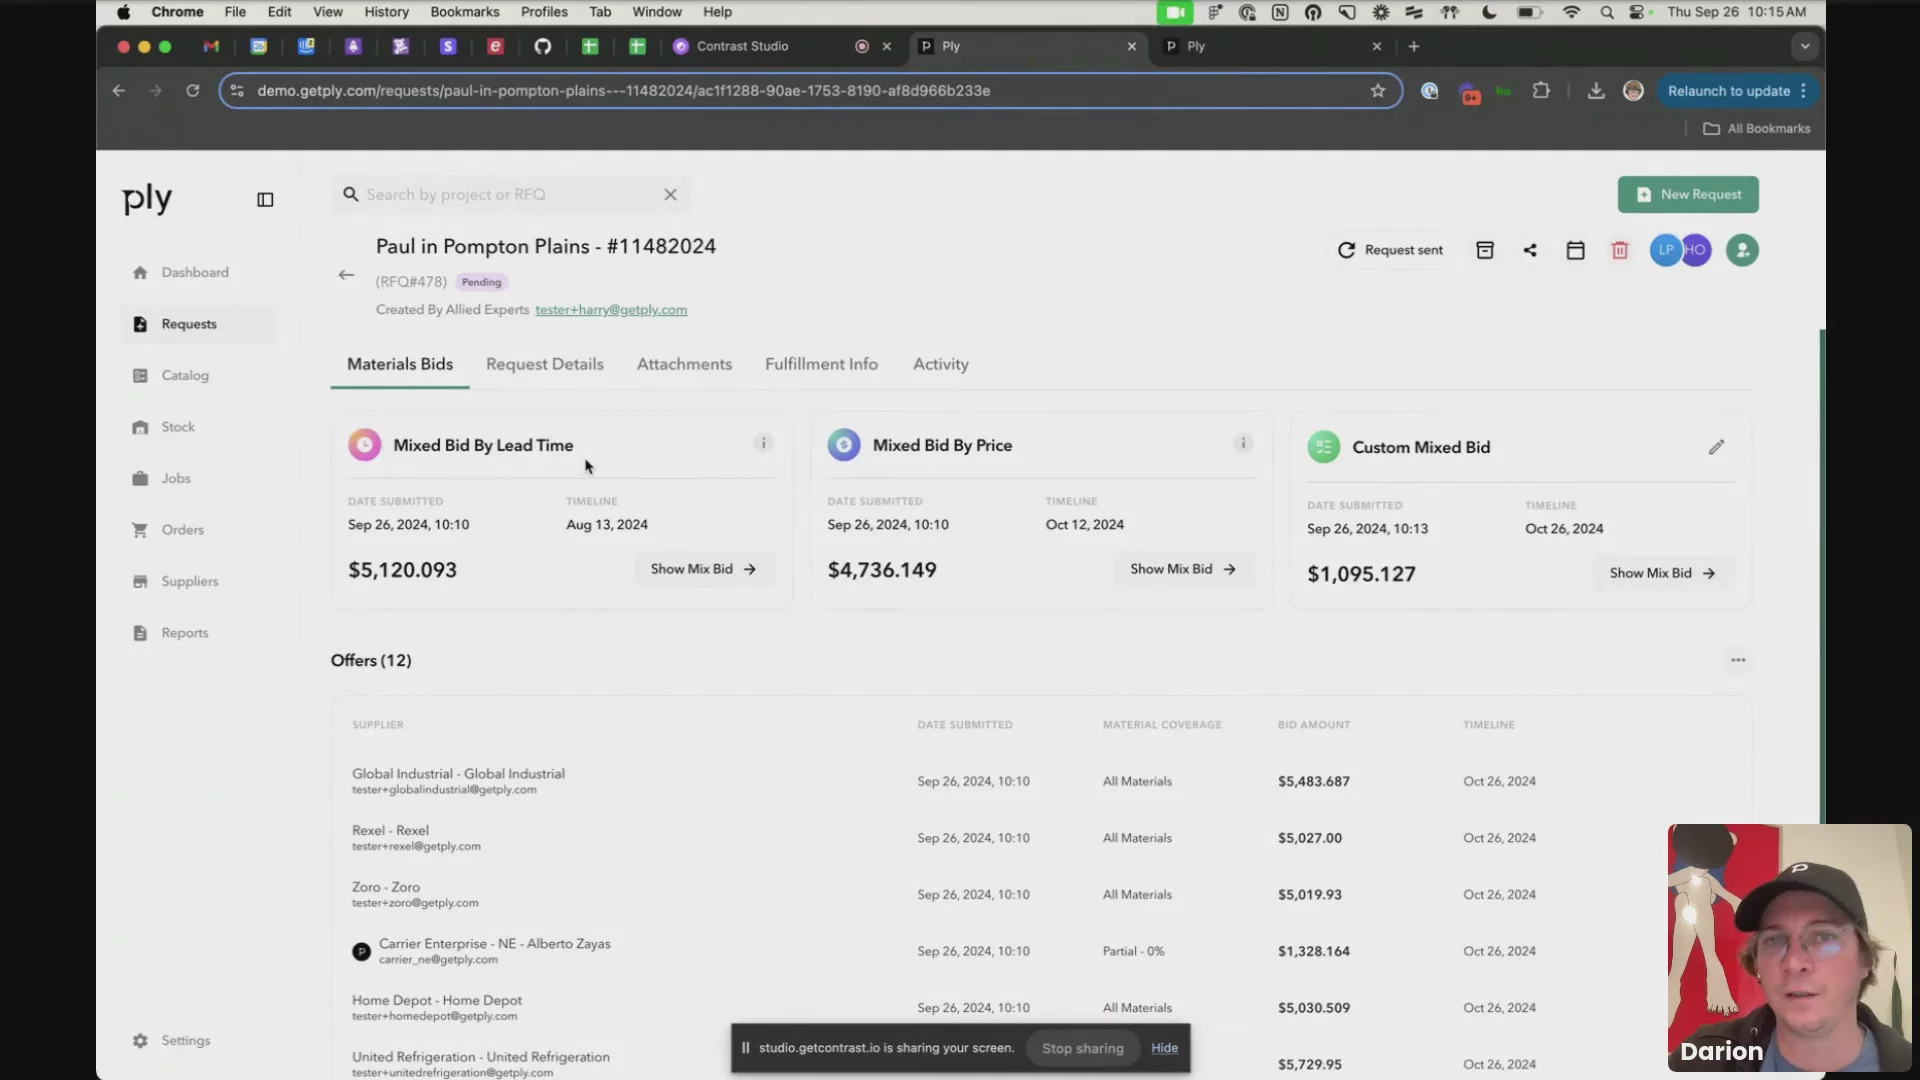Open Offers more options menu
This screenshot has width=1920, height=1080.
[x=1738, y=660]
